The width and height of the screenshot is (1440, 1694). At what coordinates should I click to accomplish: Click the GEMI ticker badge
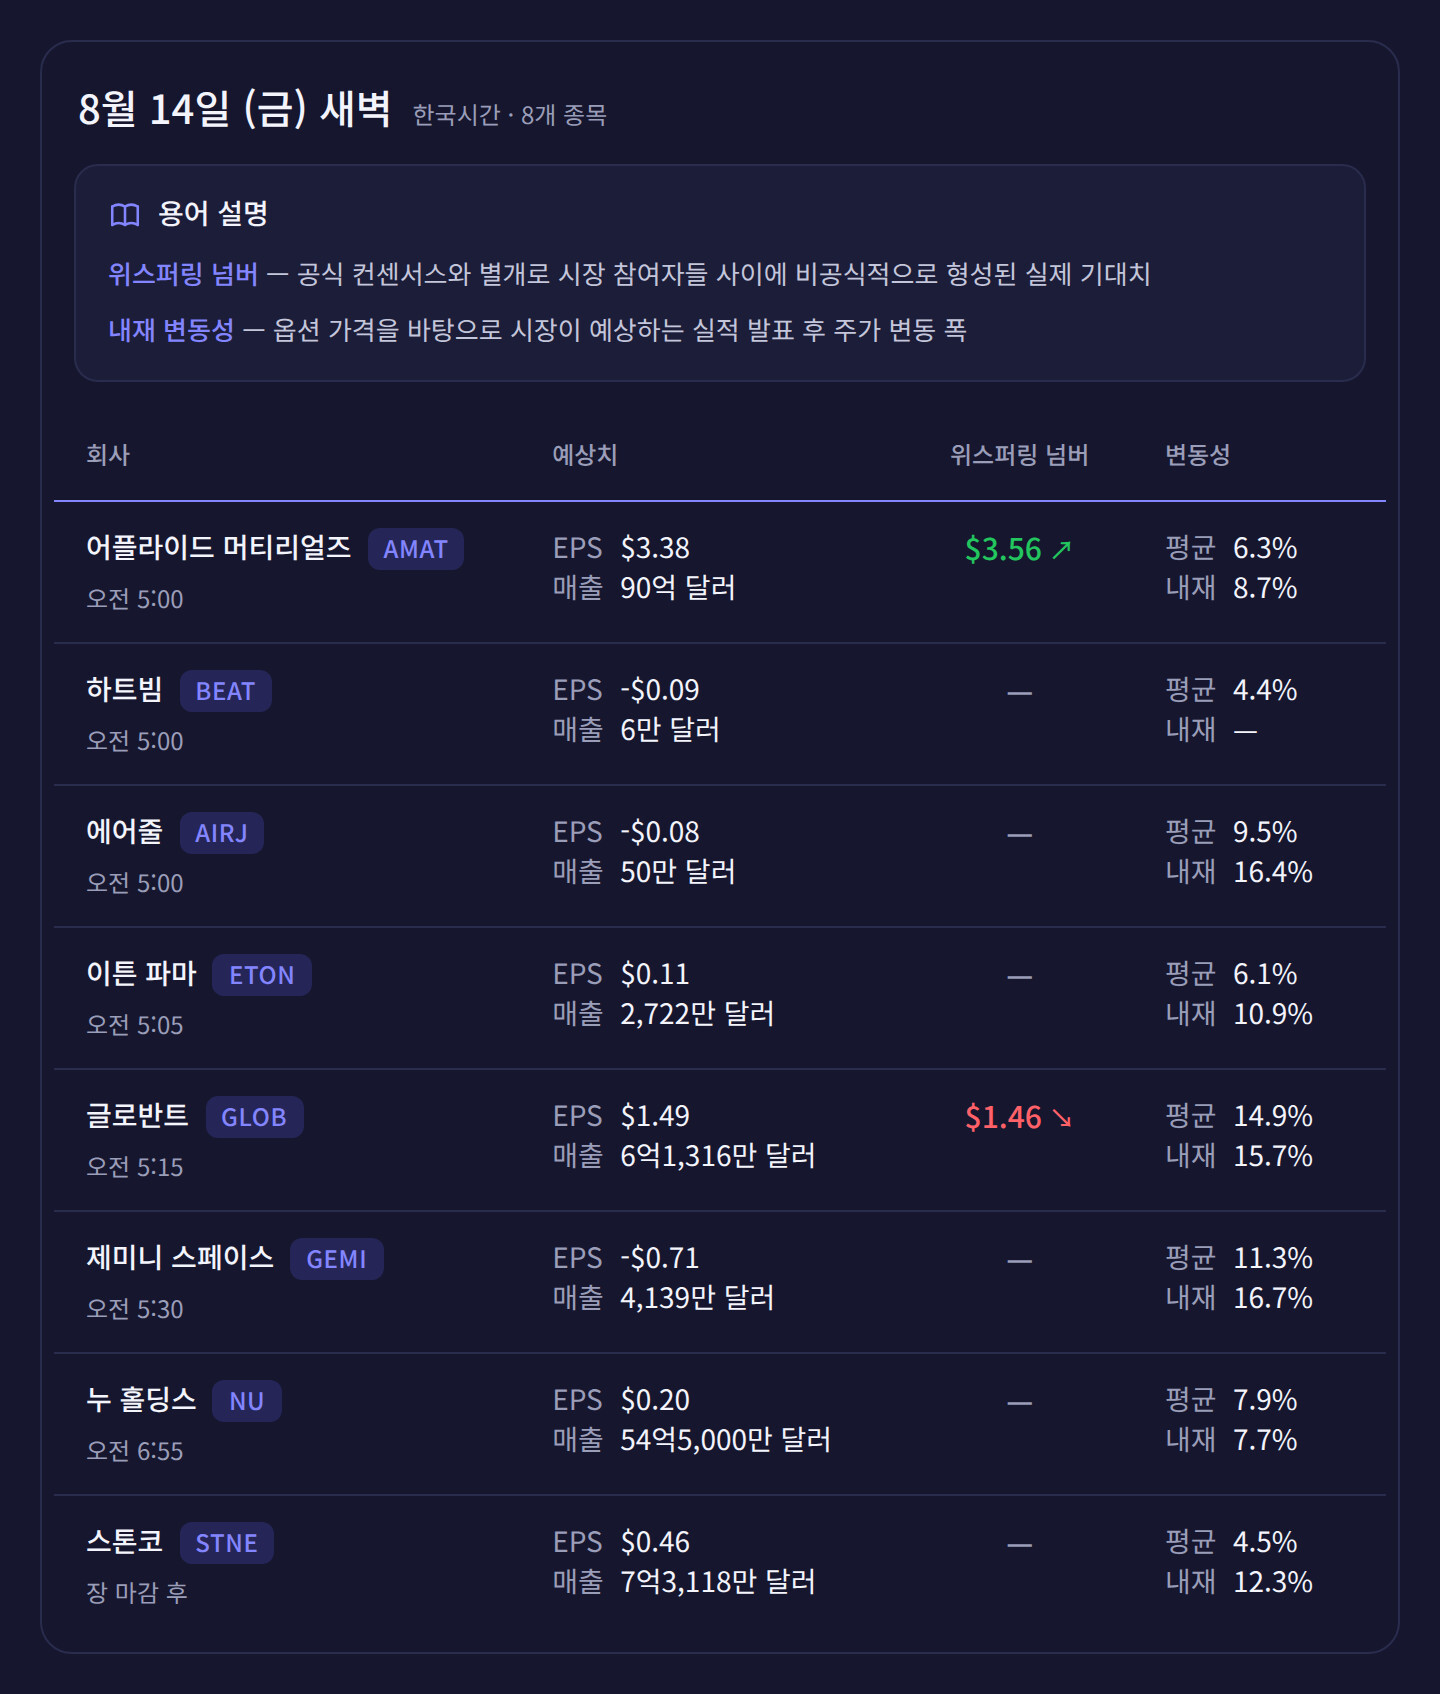tap(336, 1259)
